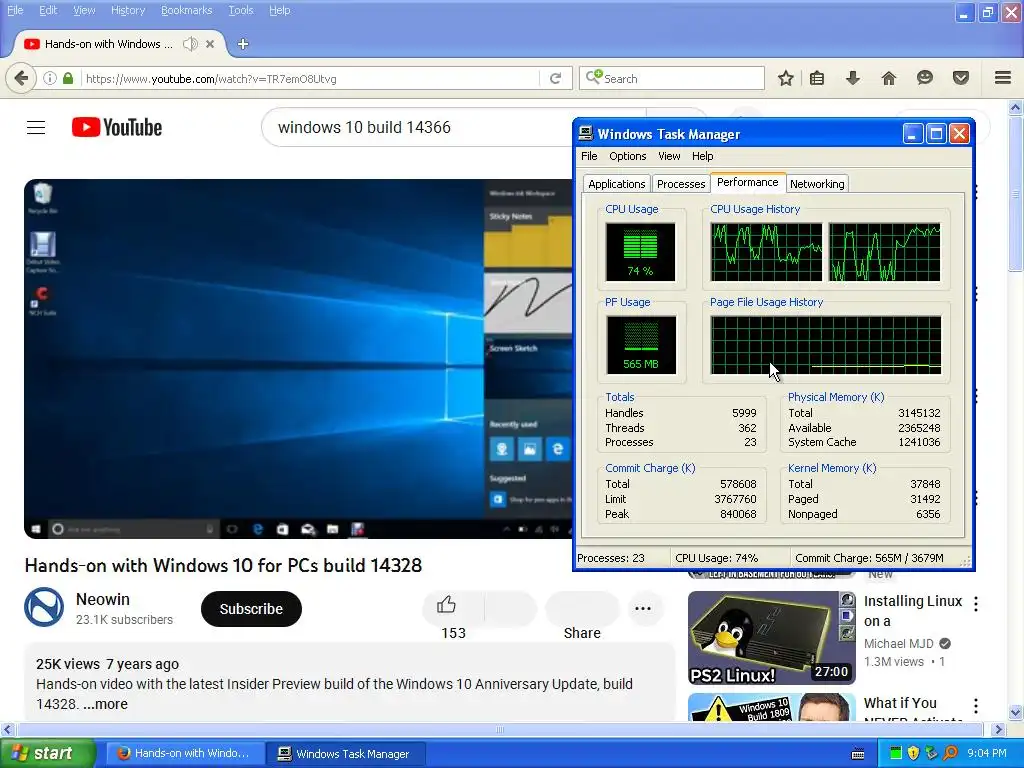Open options for Installing Linux video
1024x768 pixels.
[976, 603]
